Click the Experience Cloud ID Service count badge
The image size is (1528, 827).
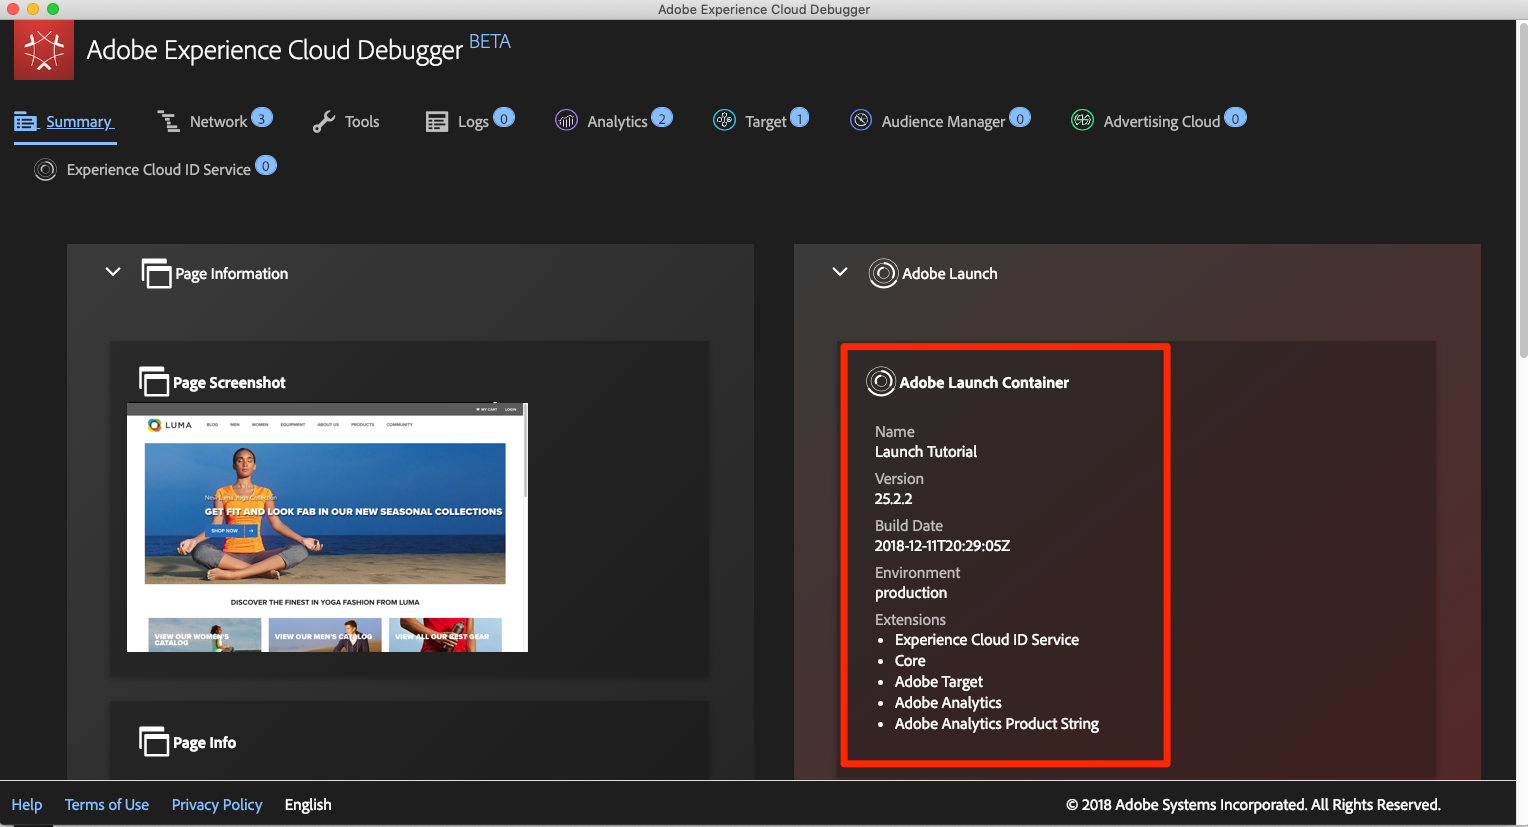(x=266, y=166)
